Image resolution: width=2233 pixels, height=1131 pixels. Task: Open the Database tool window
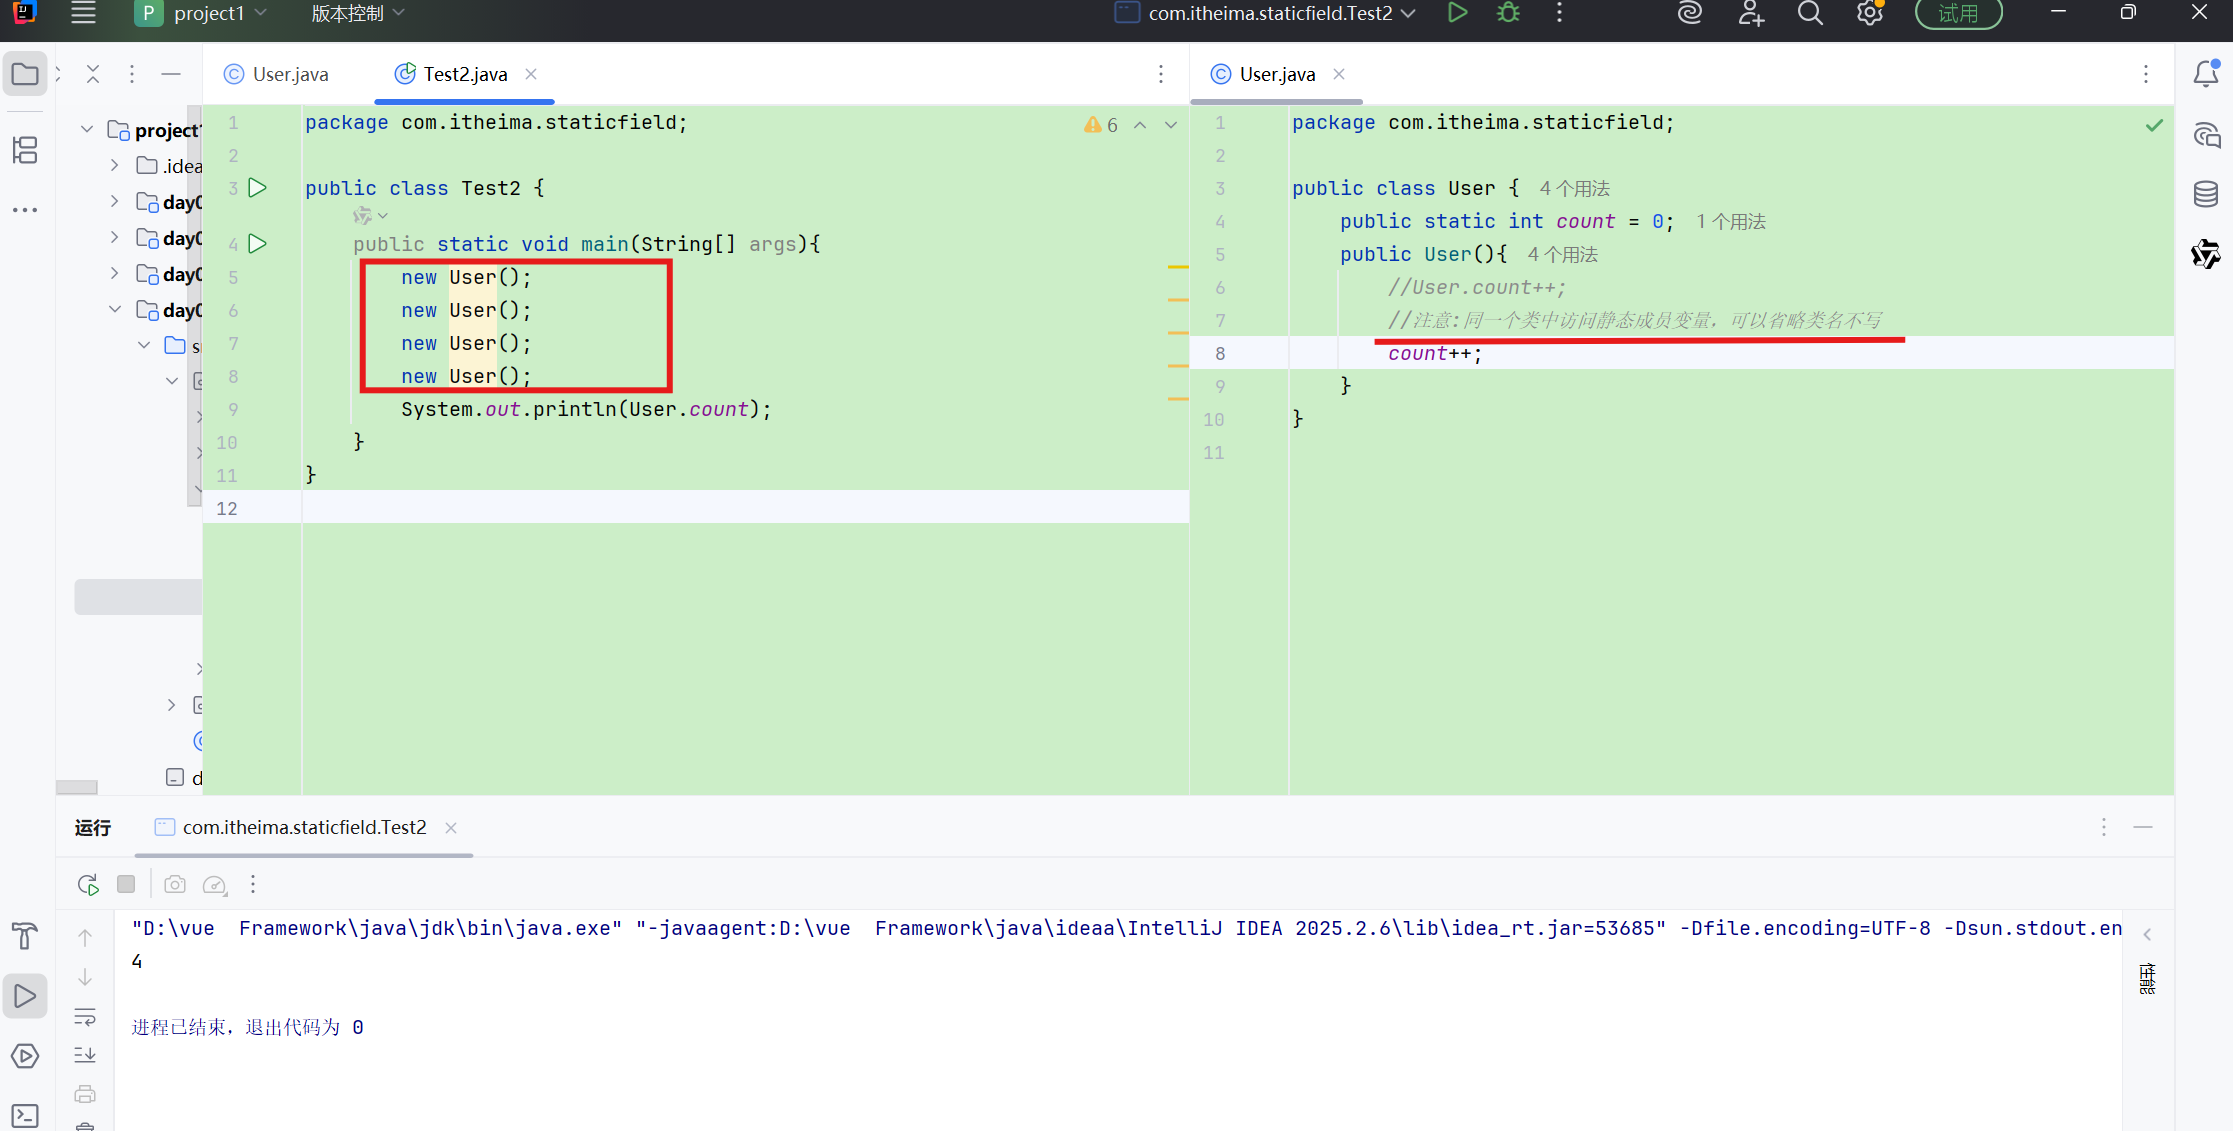click(x=2205, y=194)
